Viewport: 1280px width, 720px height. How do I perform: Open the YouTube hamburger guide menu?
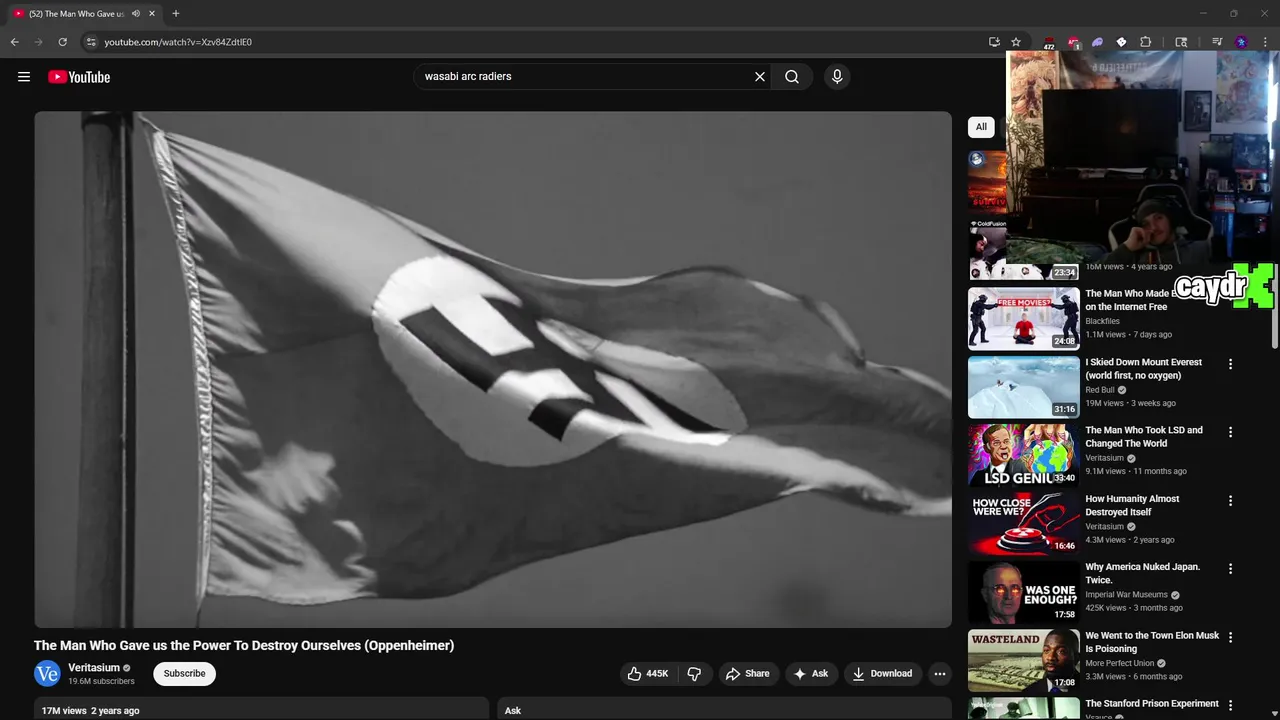tap(24, 77)
